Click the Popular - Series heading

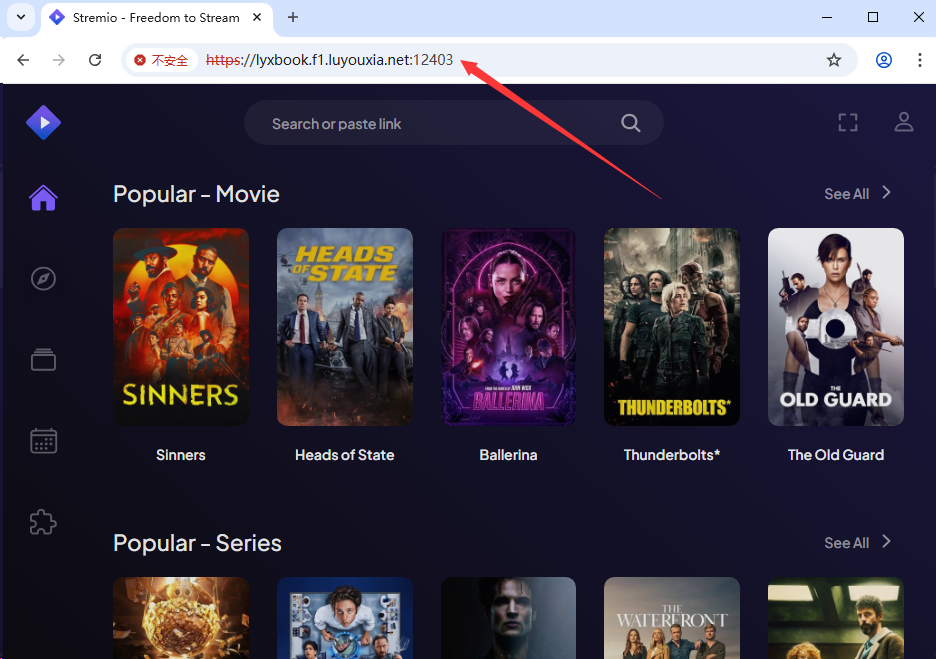click(197, 543)
